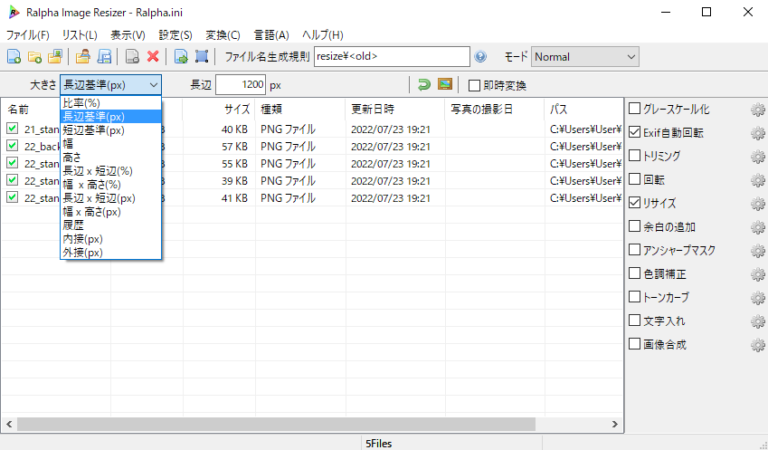Click the 長辺 pixel value input field

click(x=240, y=85)
